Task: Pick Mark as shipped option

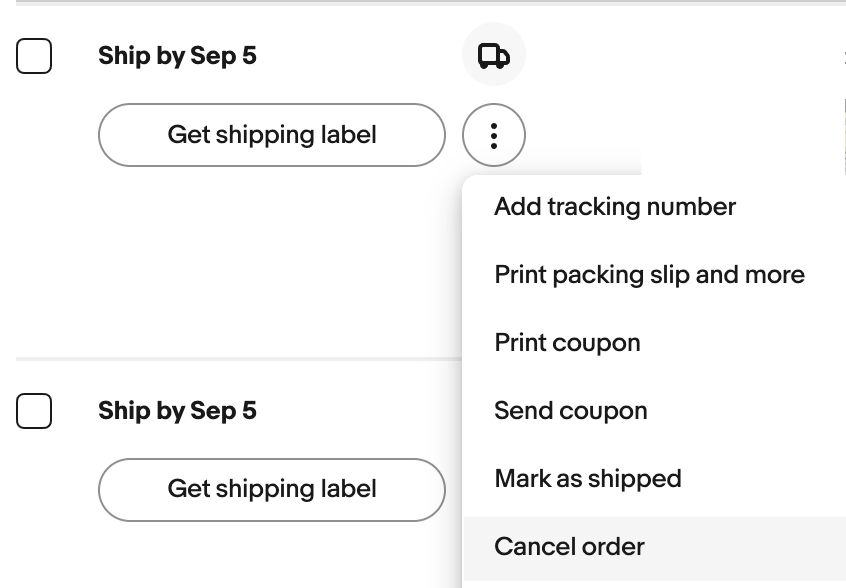Action: point(588,478)
